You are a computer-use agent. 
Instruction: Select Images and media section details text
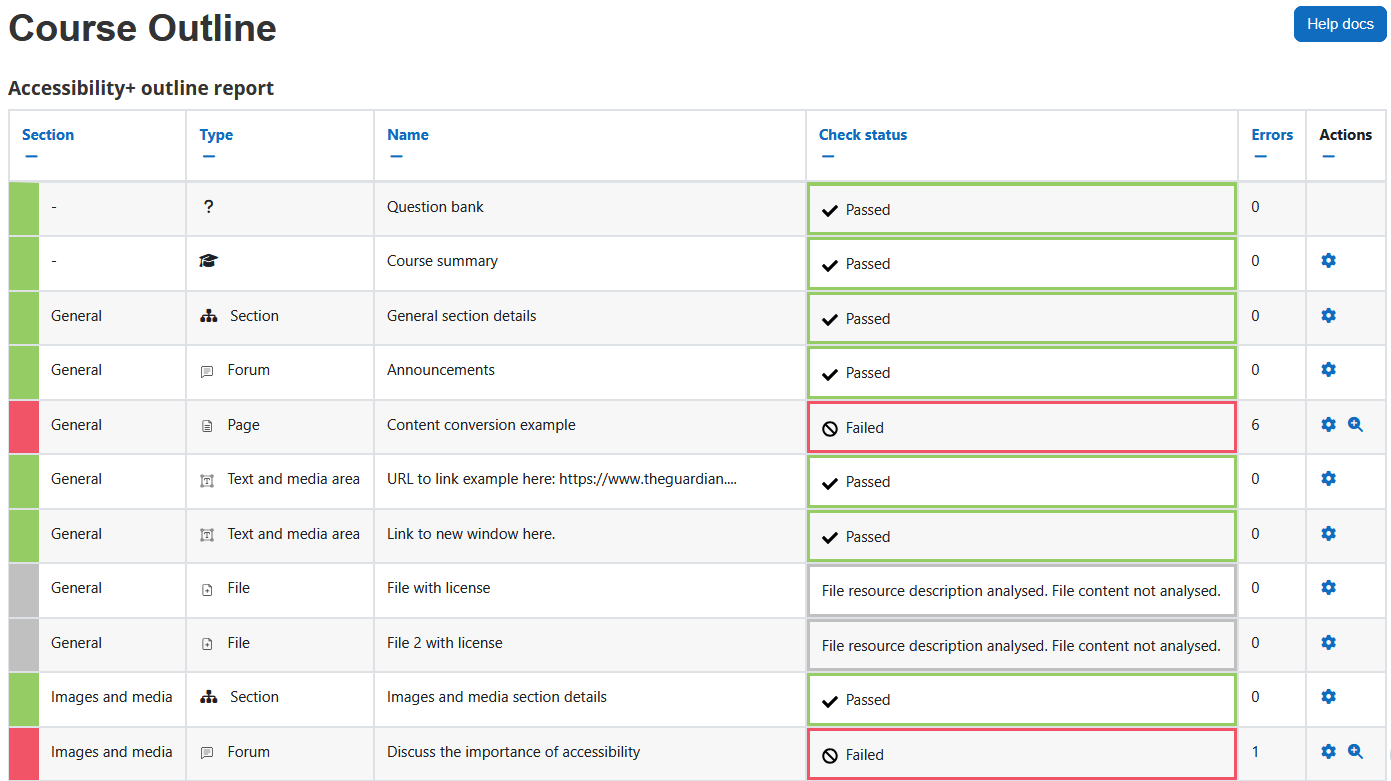click(497, 697)
